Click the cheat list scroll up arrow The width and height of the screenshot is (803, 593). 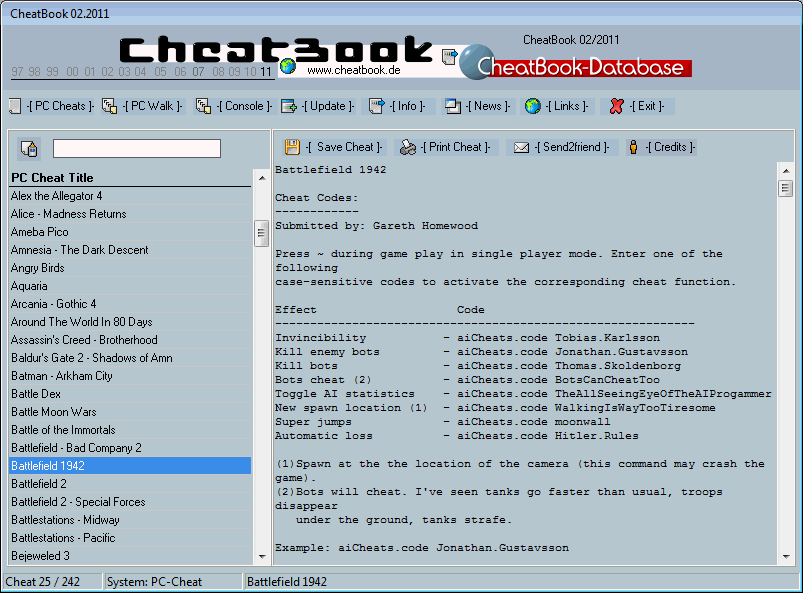tap(262, 178)
